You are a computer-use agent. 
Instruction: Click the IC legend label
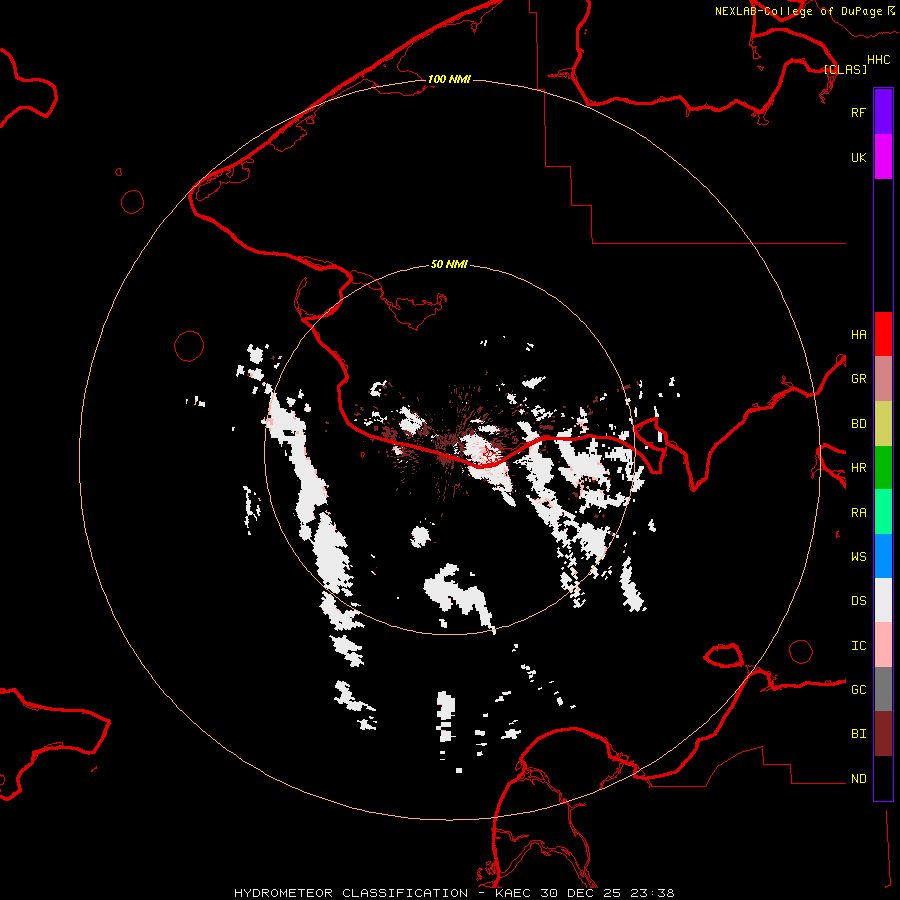point(858,645)
